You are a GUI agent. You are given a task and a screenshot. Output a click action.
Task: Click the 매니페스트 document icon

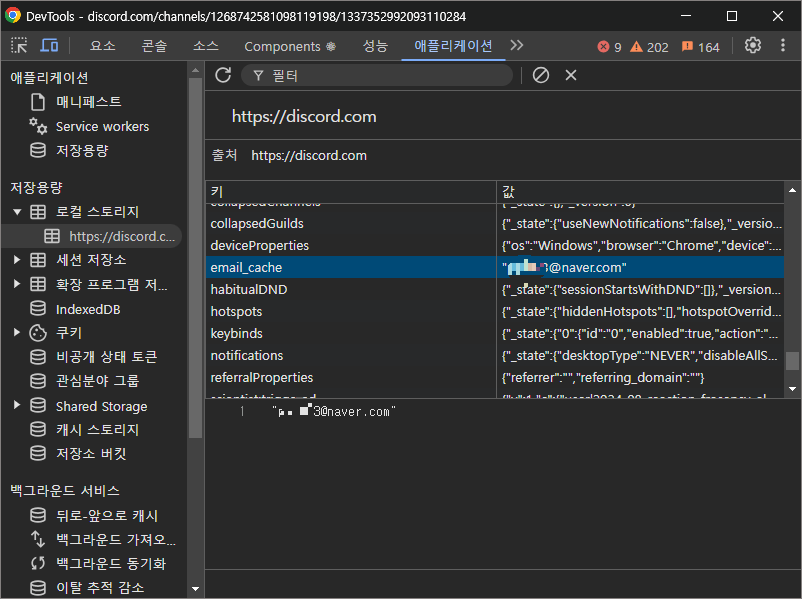(38, 102)
